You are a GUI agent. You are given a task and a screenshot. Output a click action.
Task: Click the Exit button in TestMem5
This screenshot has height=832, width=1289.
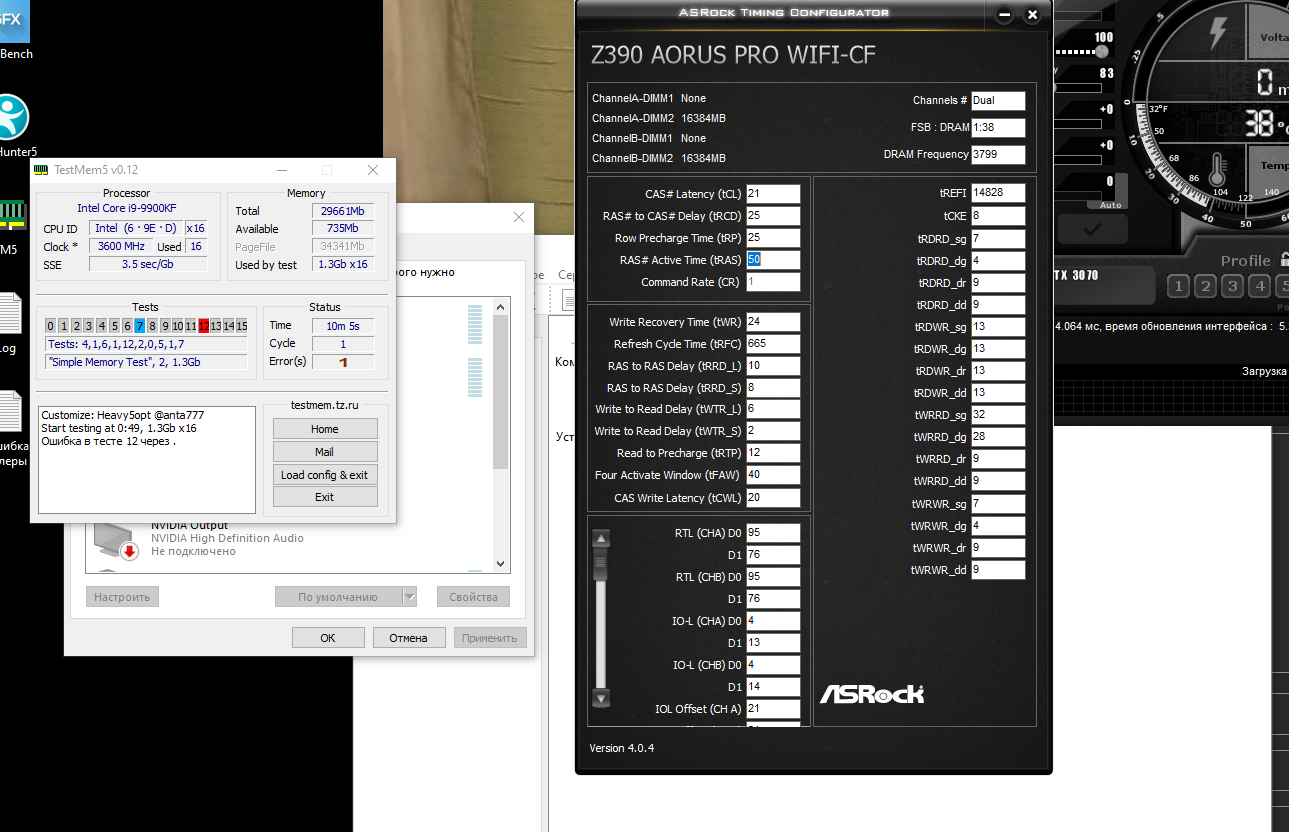coord(325,497)
